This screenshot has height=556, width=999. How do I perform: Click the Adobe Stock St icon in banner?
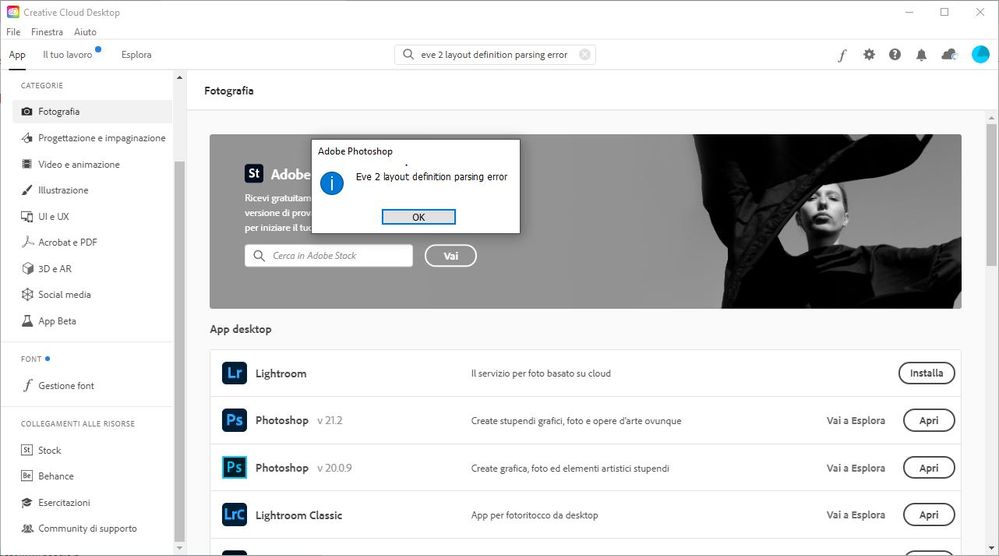tap(254, 173)
